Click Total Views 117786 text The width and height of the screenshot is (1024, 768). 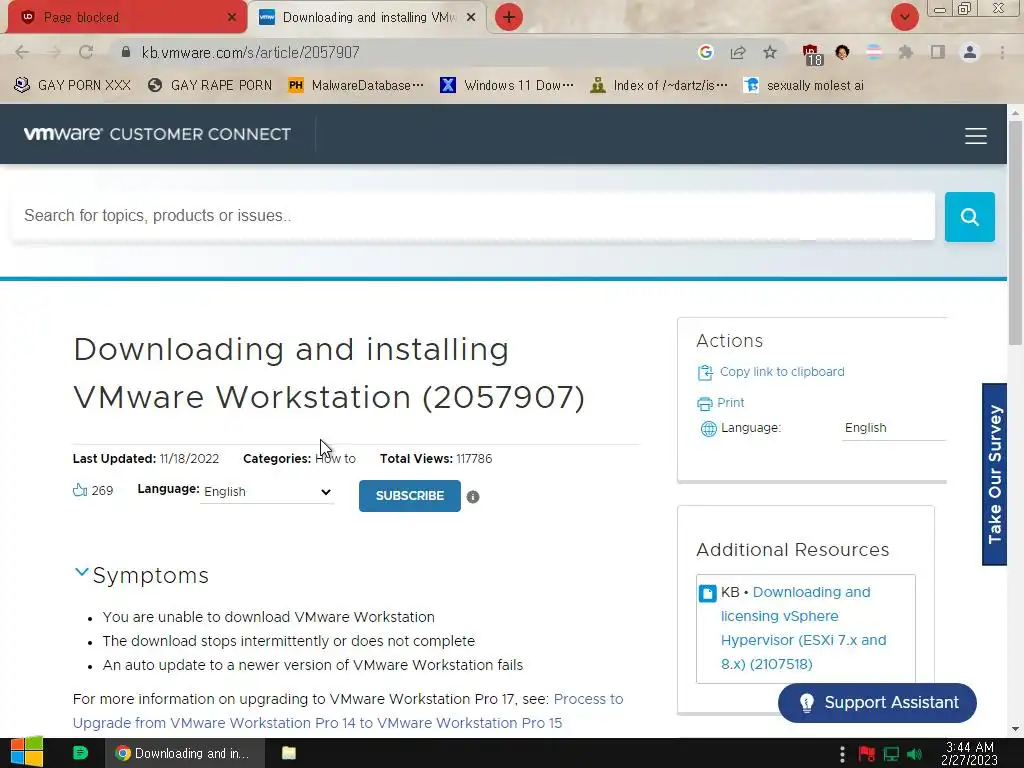(x=436, y=458)
